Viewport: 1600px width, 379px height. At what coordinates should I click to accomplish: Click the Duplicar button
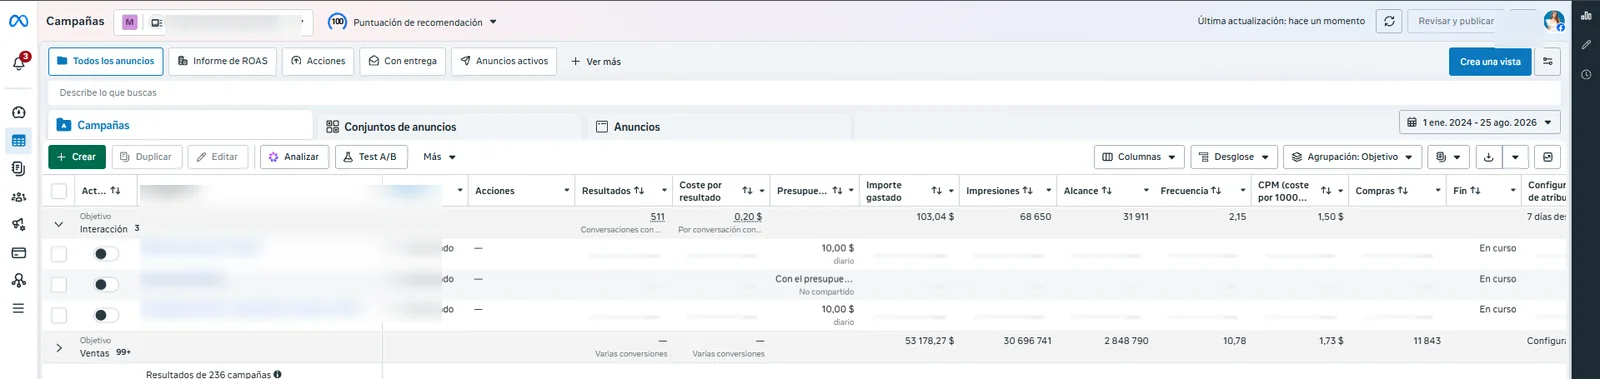point(146,157)
